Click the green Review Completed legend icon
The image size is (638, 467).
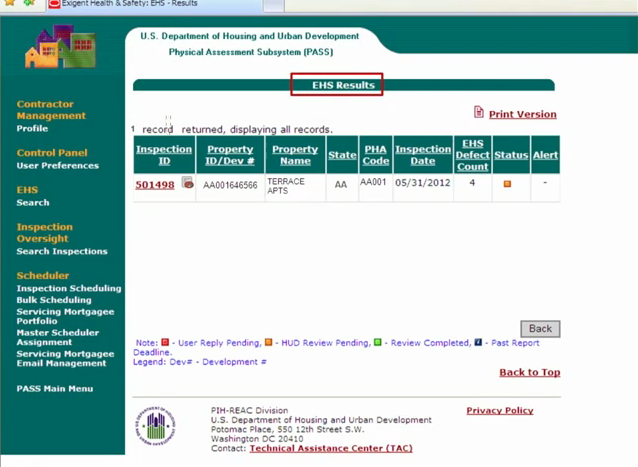tap(378, 342)
